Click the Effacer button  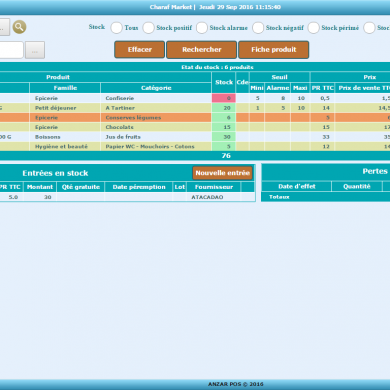click(x=140, y=50)
